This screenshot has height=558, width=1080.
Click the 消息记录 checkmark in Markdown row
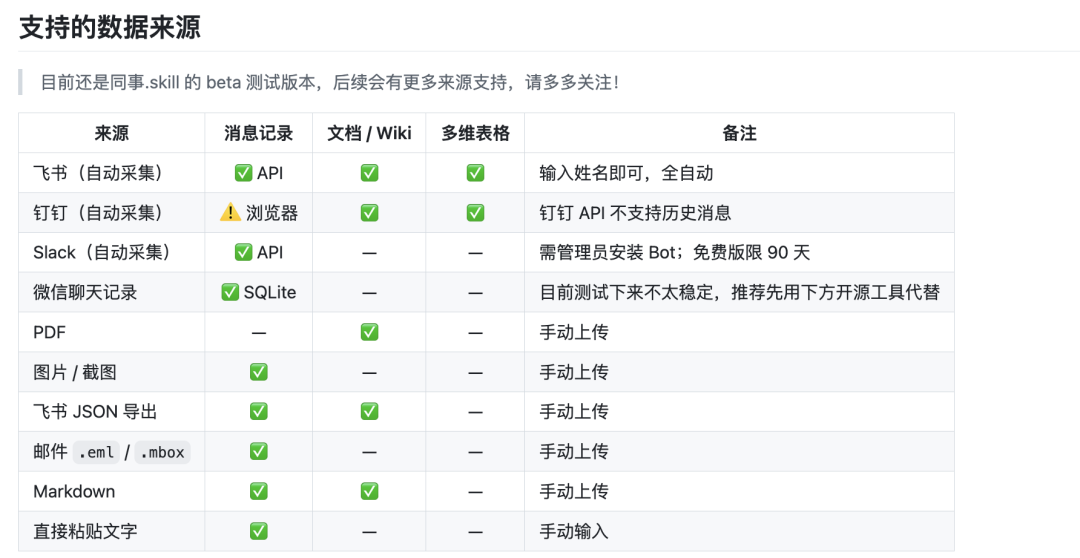[258, 491]
